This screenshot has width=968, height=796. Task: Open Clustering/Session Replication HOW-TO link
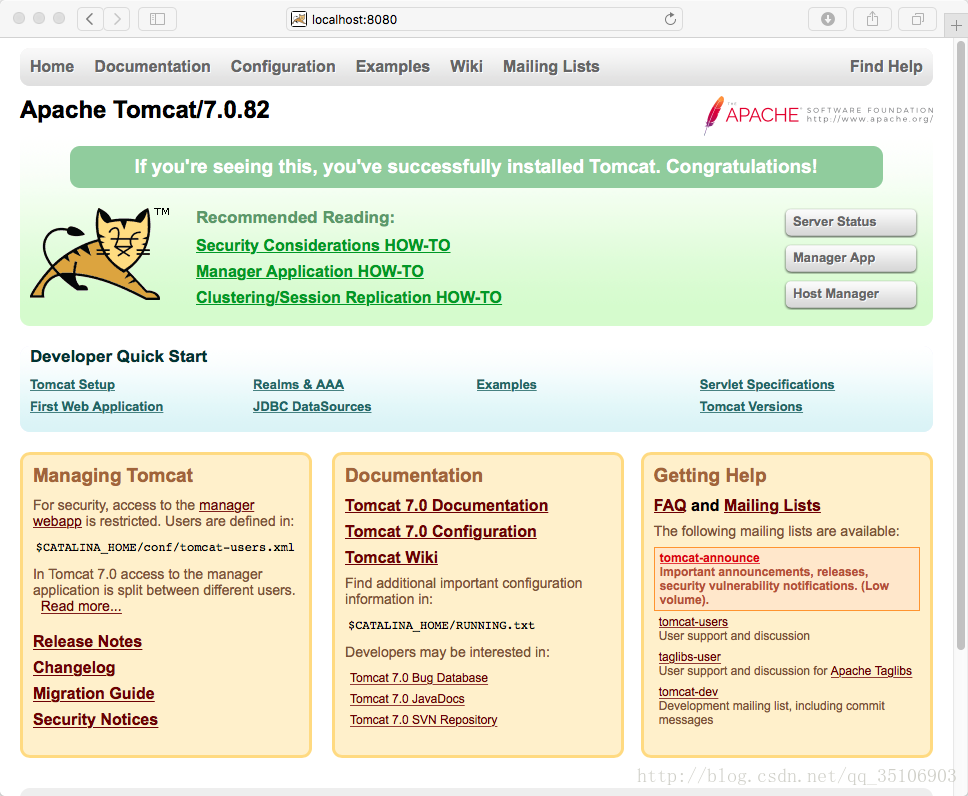pyautogui.click(x=349, y=297)
